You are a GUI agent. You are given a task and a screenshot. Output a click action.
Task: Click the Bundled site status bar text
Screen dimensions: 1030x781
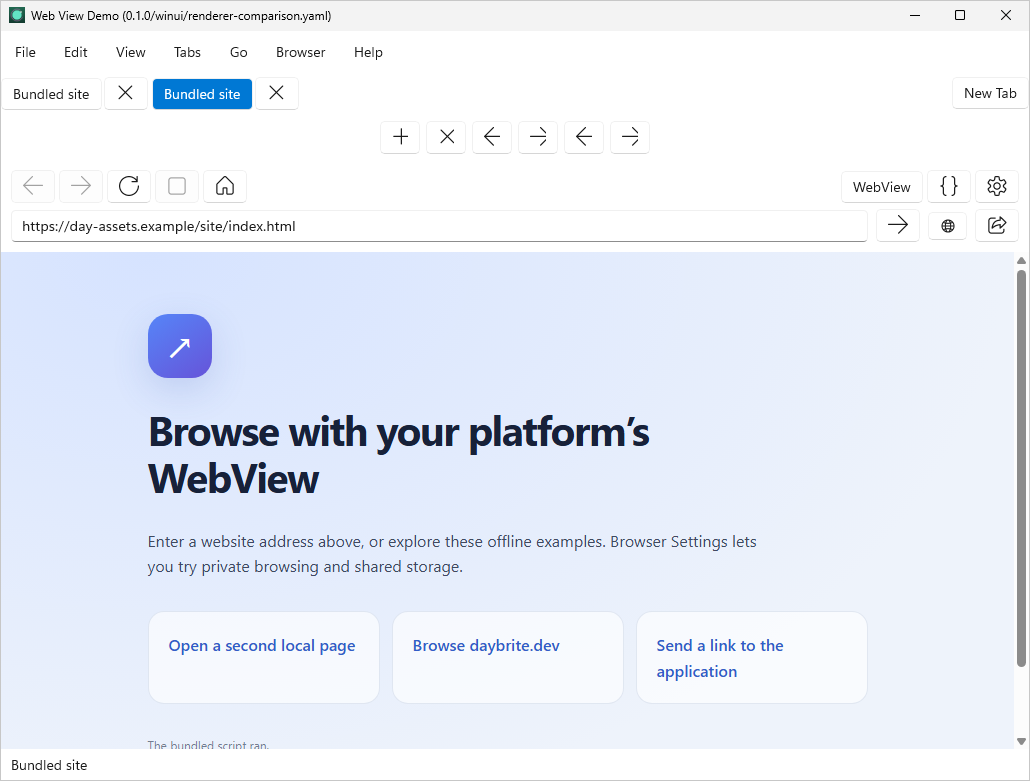[x=49, y=765]
